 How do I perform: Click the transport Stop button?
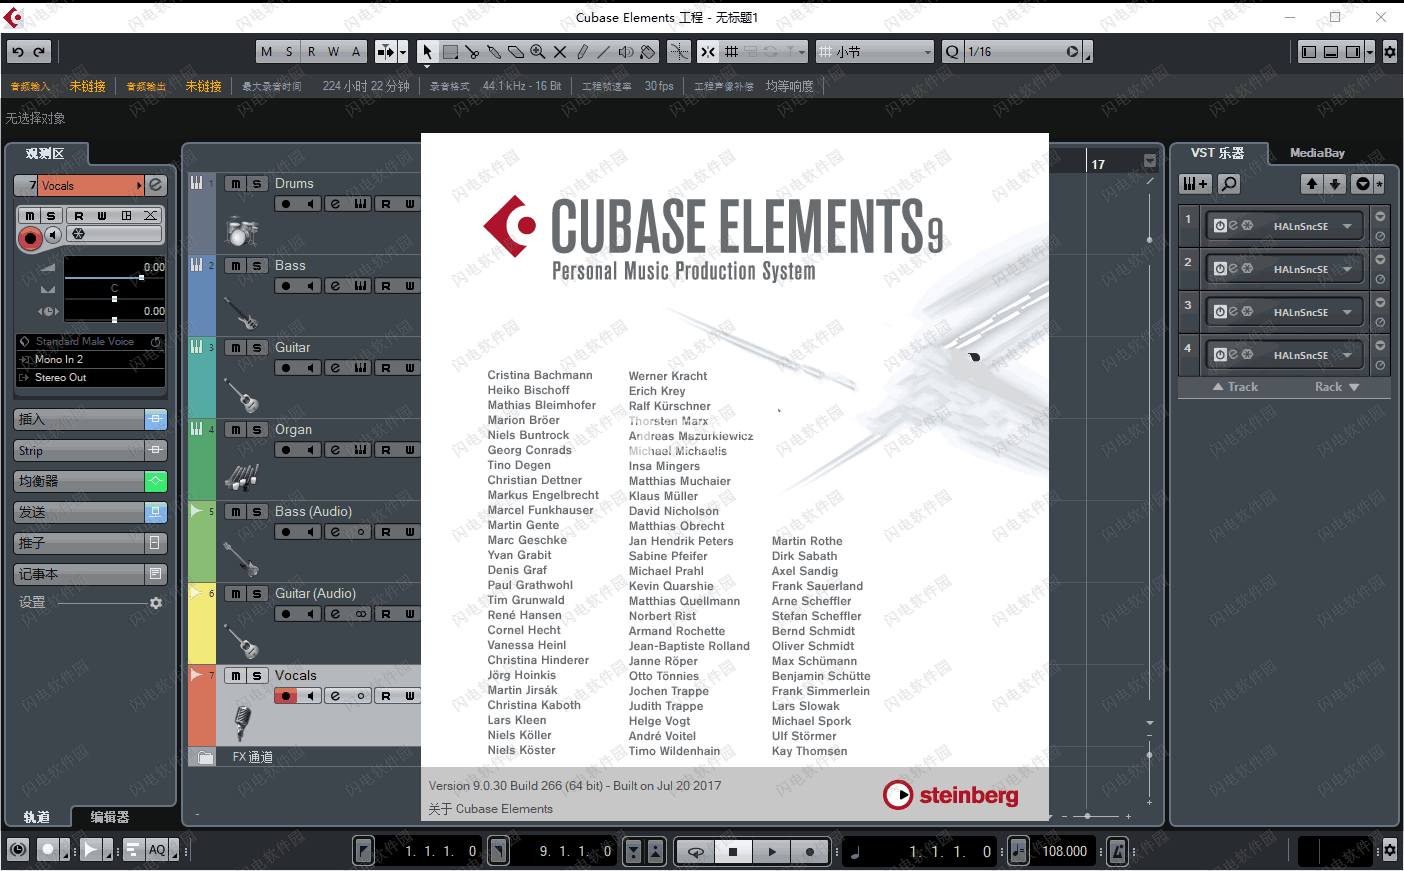(x=733, y=852)
